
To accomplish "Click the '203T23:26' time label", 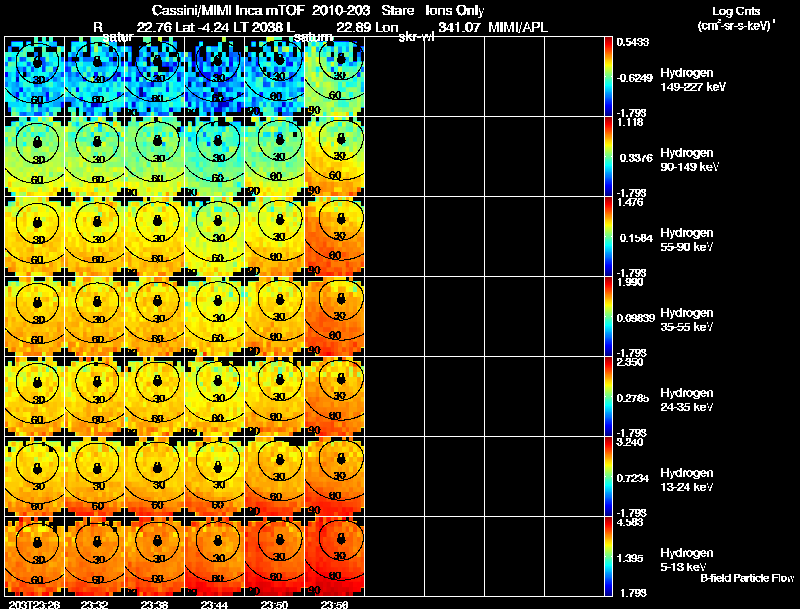I will pyautogui.click(x=35, y=604).
